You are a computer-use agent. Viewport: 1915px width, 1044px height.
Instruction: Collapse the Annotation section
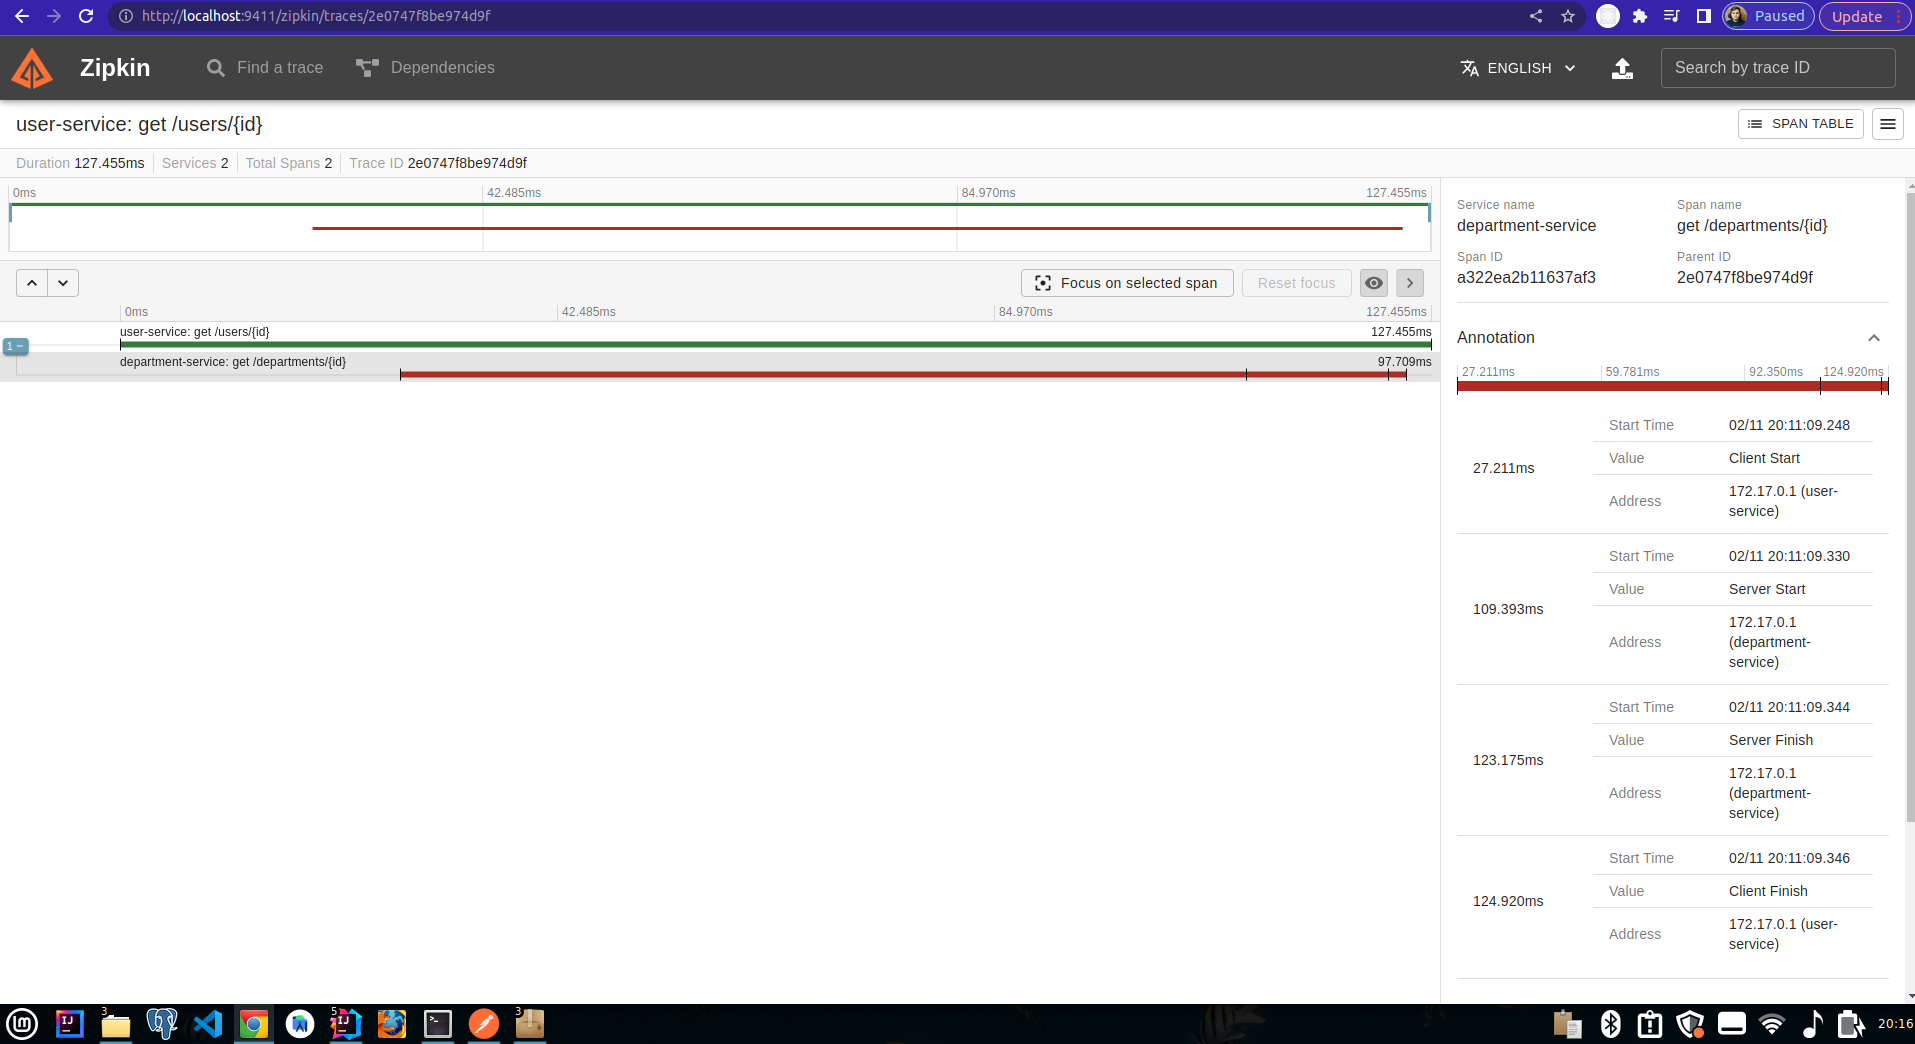[x=1874, y=338]
